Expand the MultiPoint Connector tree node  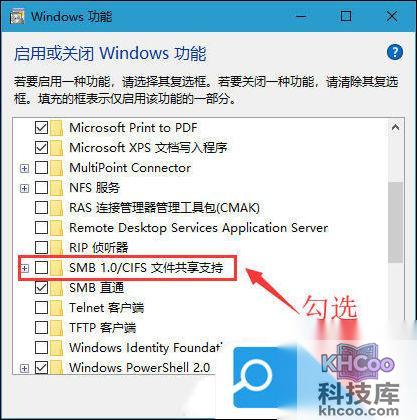coord(24,168)
